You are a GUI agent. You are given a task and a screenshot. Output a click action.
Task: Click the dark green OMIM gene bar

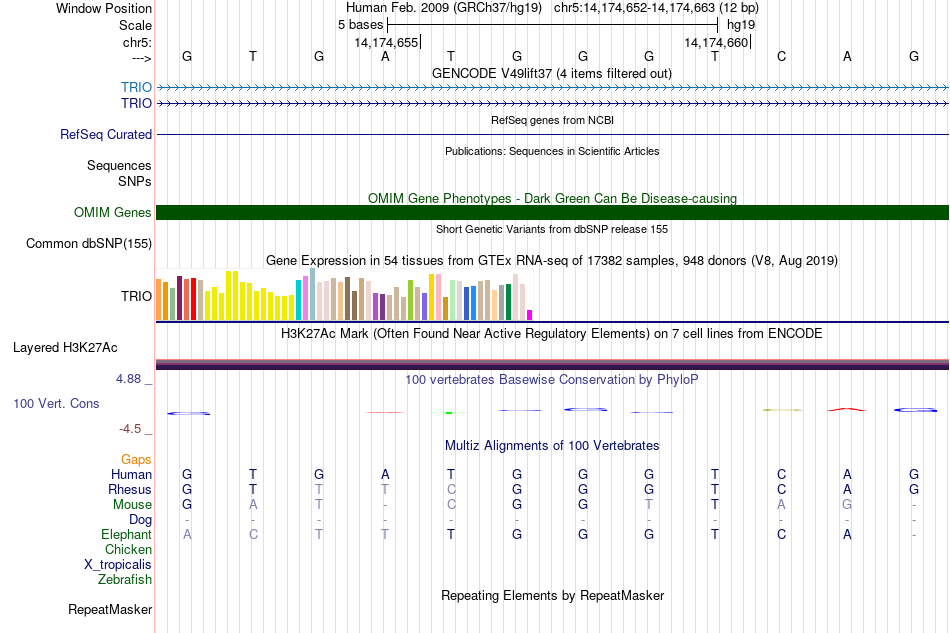[x=552, y=213]
